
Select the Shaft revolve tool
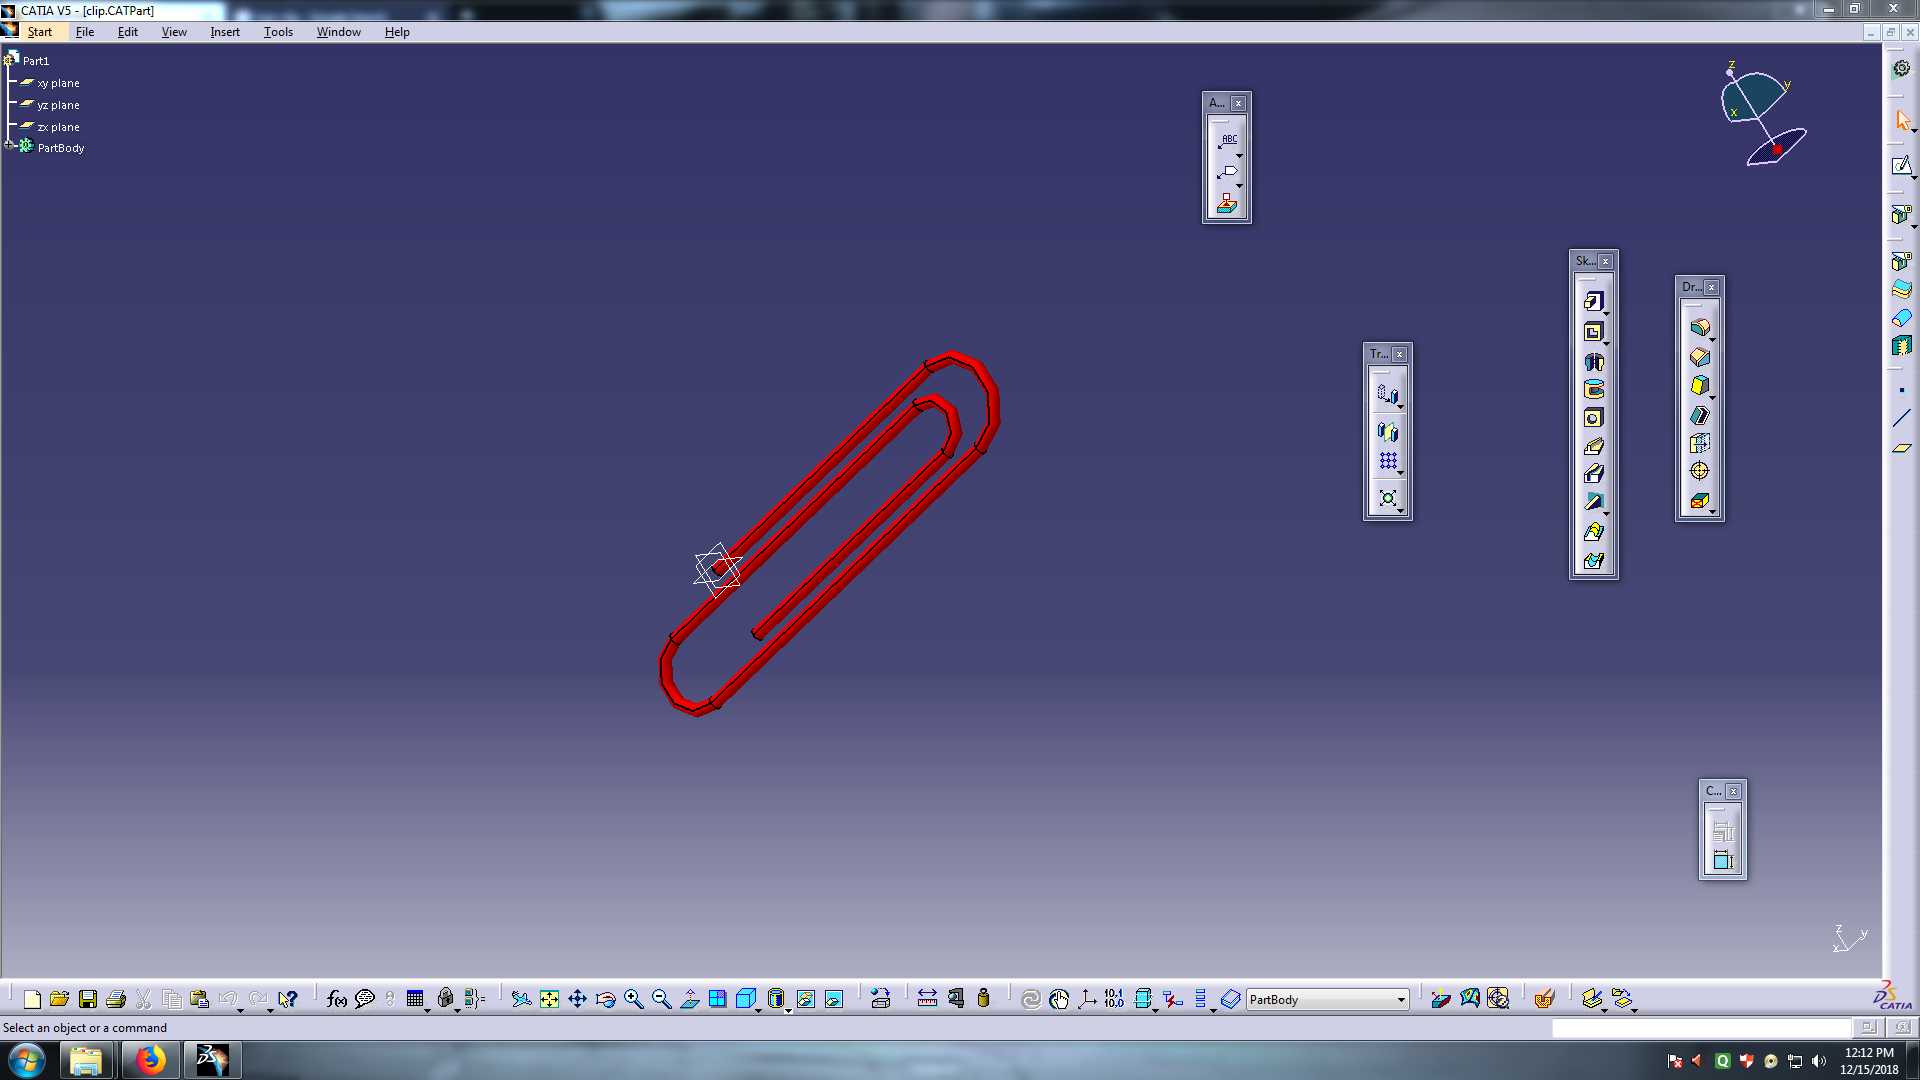click(1593, 362)
